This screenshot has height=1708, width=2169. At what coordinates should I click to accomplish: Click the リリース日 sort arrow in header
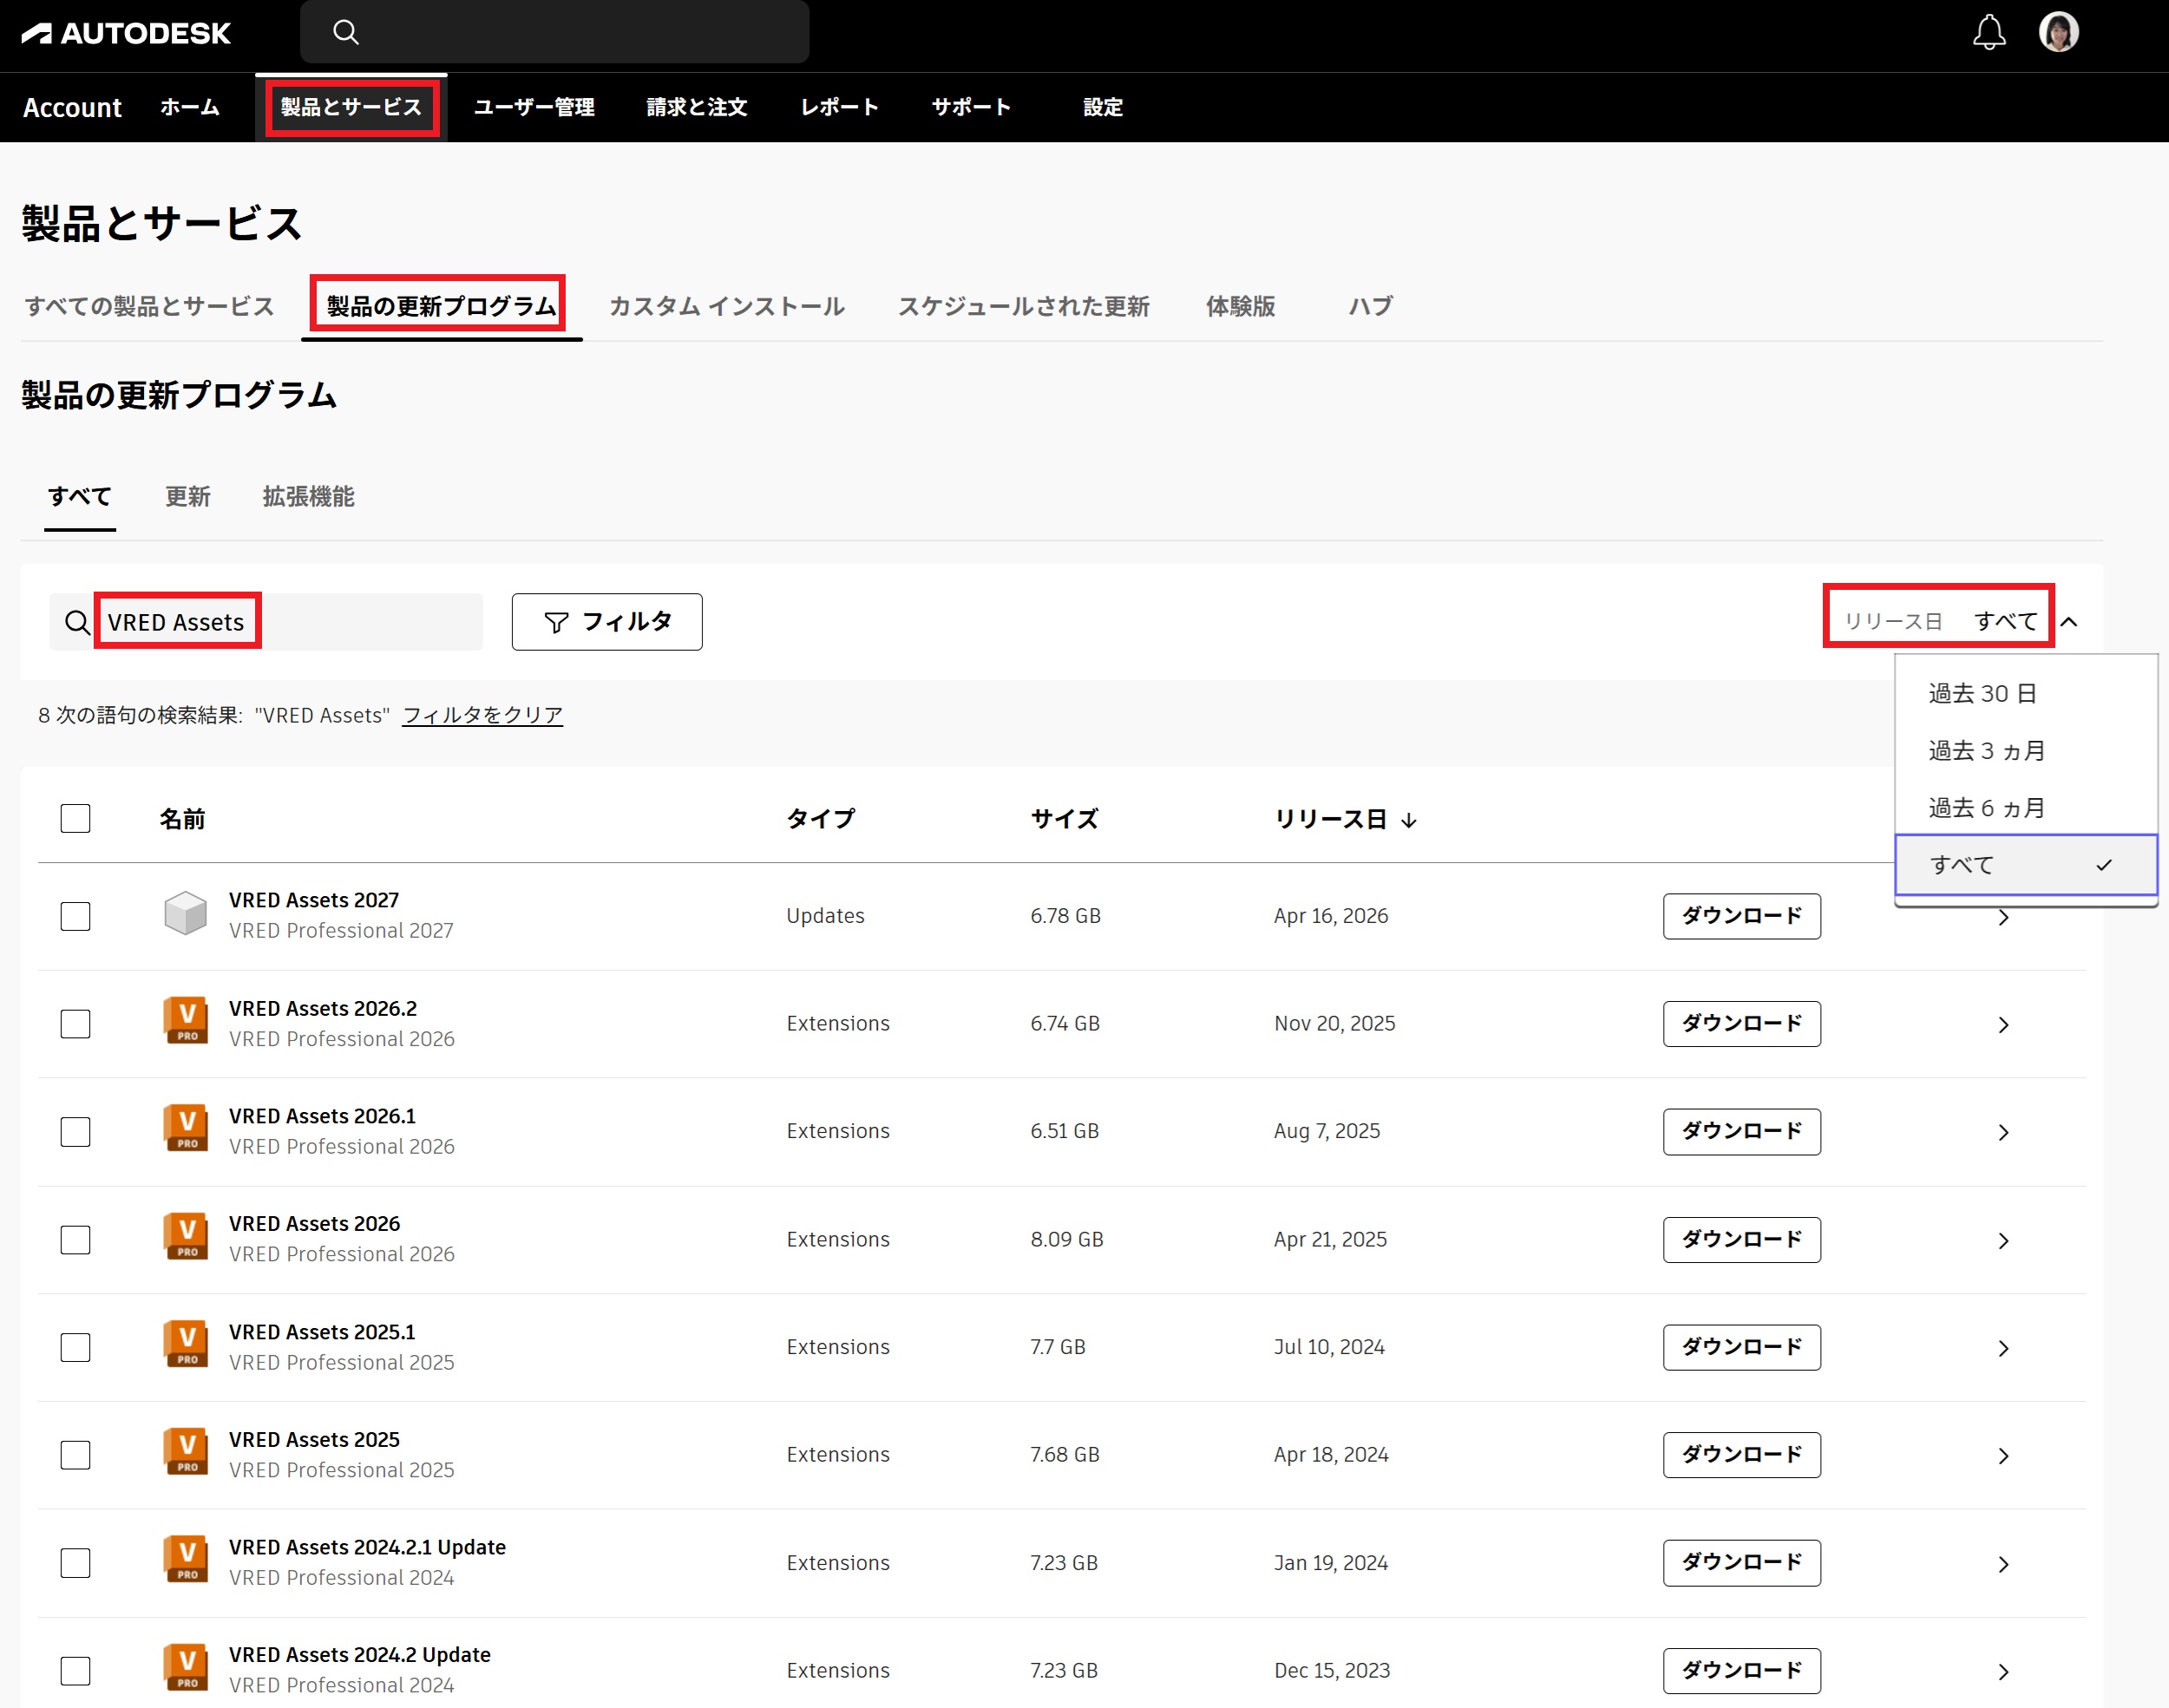(x=1409, y=820)
